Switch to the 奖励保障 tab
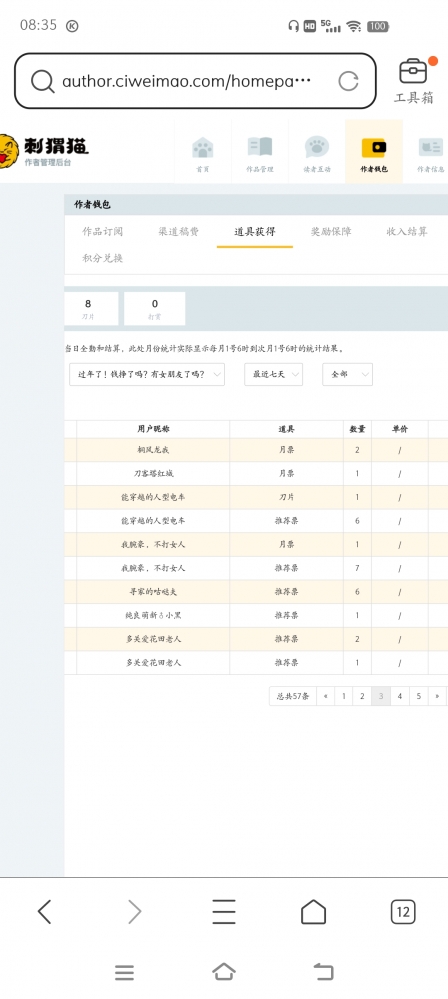This screenshot has height=999, width=448. point(331,231)
